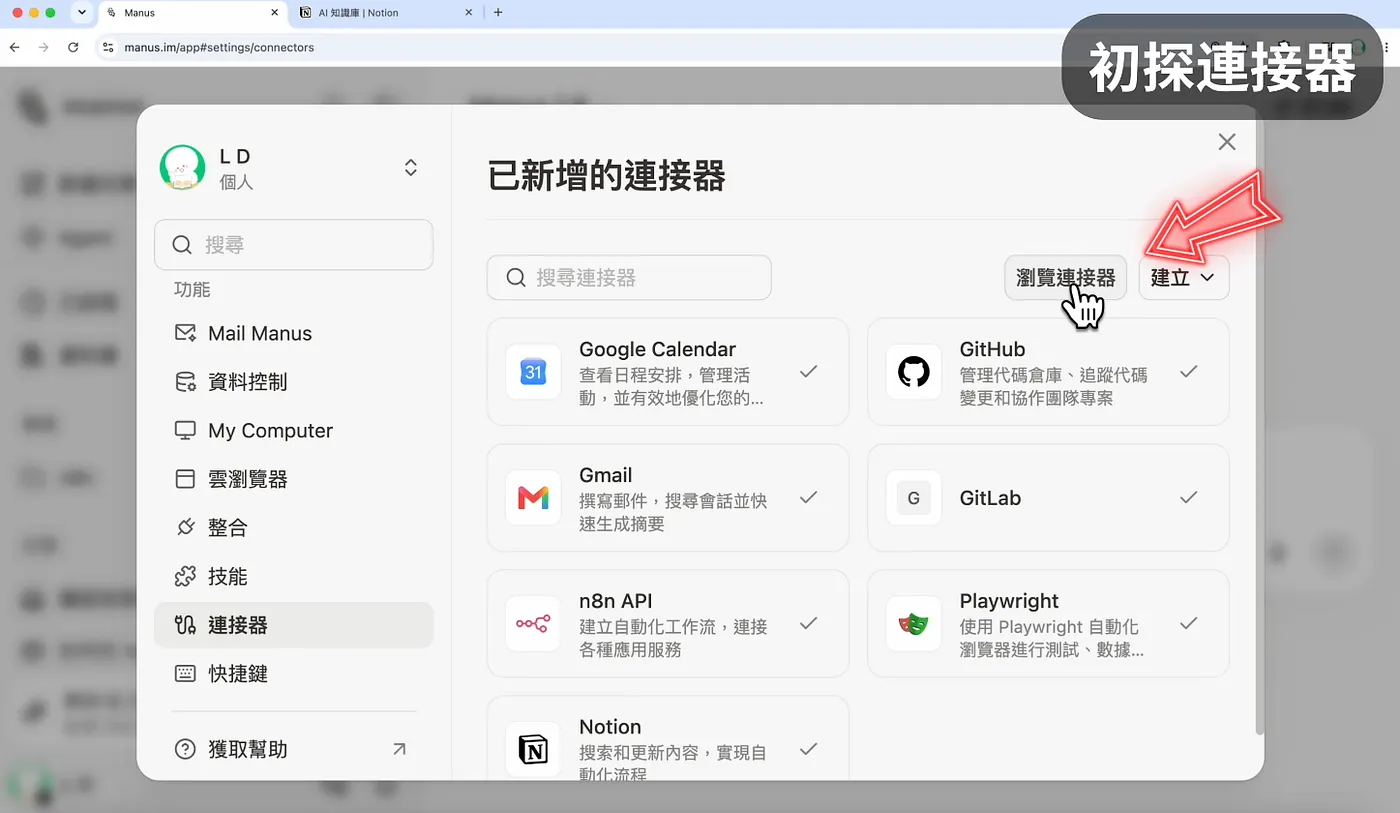Click the Chrome address bar URL
Viewport: 1400px width, 813px height.
pyautogui.click(x=219, y=47)
